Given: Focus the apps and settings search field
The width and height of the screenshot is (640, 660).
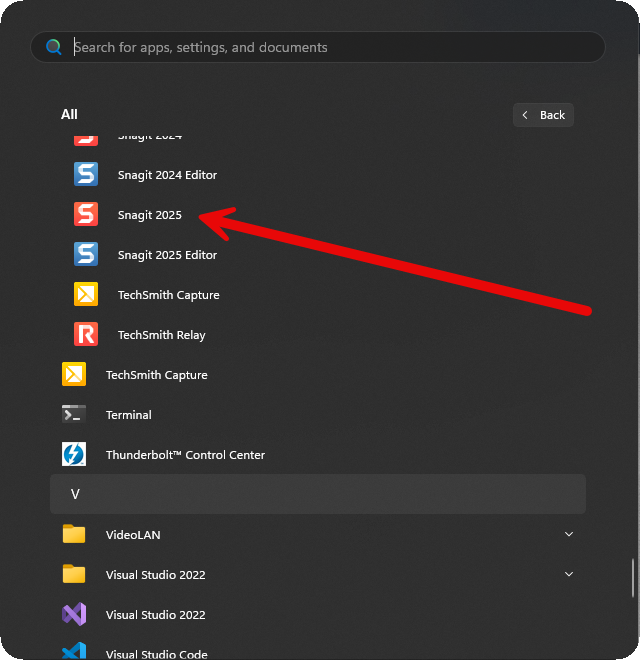Looking at the screenshot, I should coord(330,47).
